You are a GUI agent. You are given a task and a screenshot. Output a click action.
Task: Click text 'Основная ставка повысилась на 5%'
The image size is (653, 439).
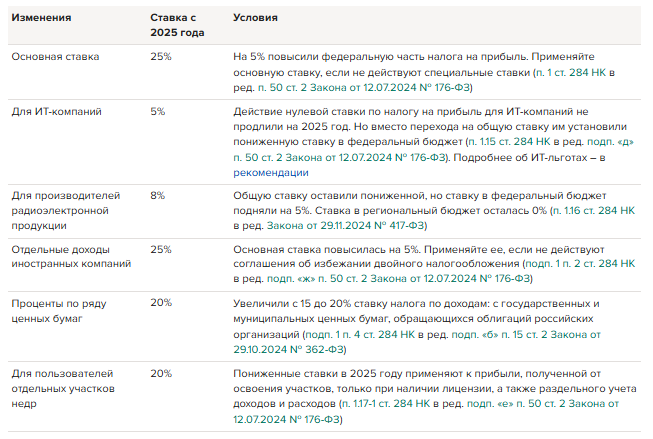click(326, 249)
